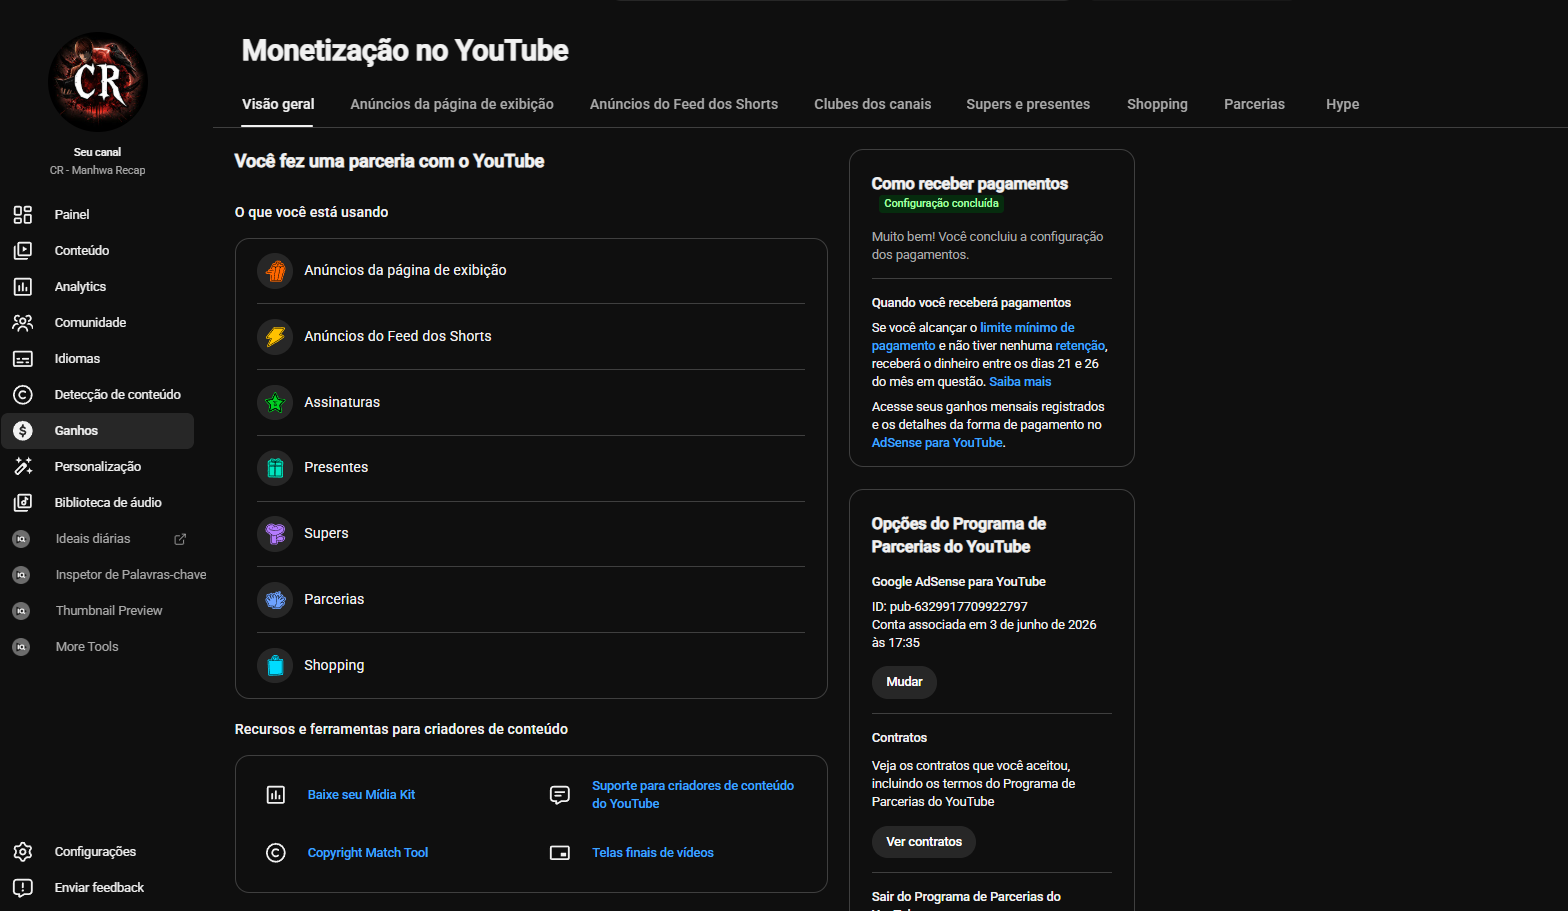Viewport: 1568px width, 911px height.
Task: Open the limite mínimo de pagamento link
Action: coord(973,337)
